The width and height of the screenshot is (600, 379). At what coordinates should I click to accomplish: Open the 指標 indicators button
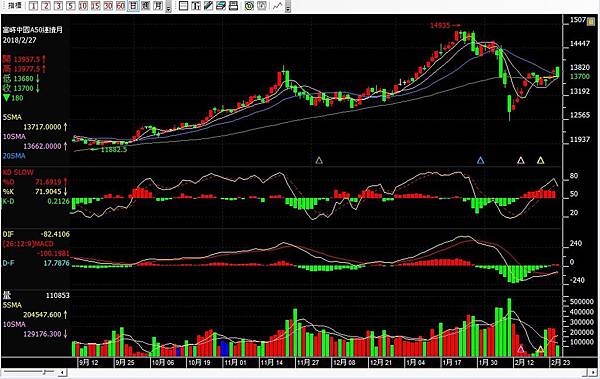click(15, 6)
